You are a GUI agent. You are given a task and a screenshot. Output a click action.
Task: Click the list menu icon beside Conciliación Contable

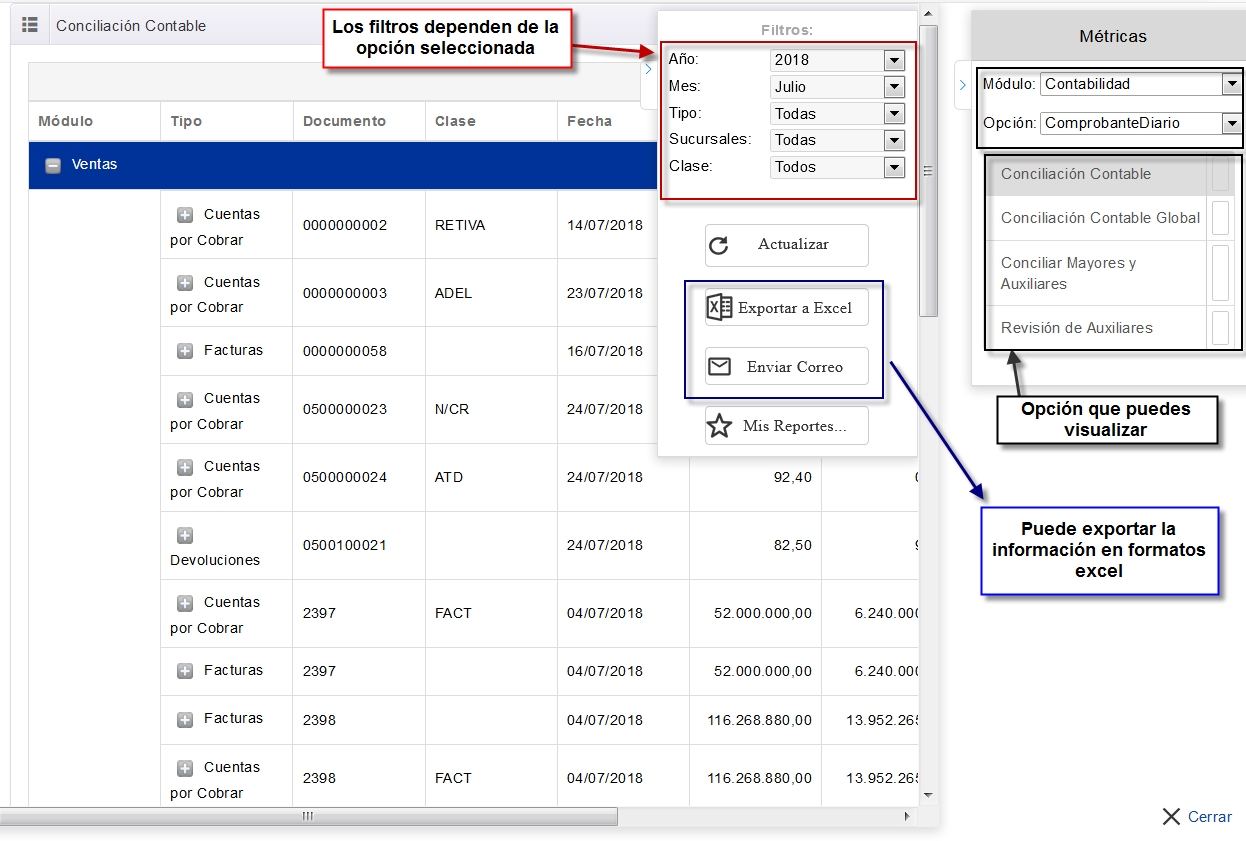click(29, 25)
